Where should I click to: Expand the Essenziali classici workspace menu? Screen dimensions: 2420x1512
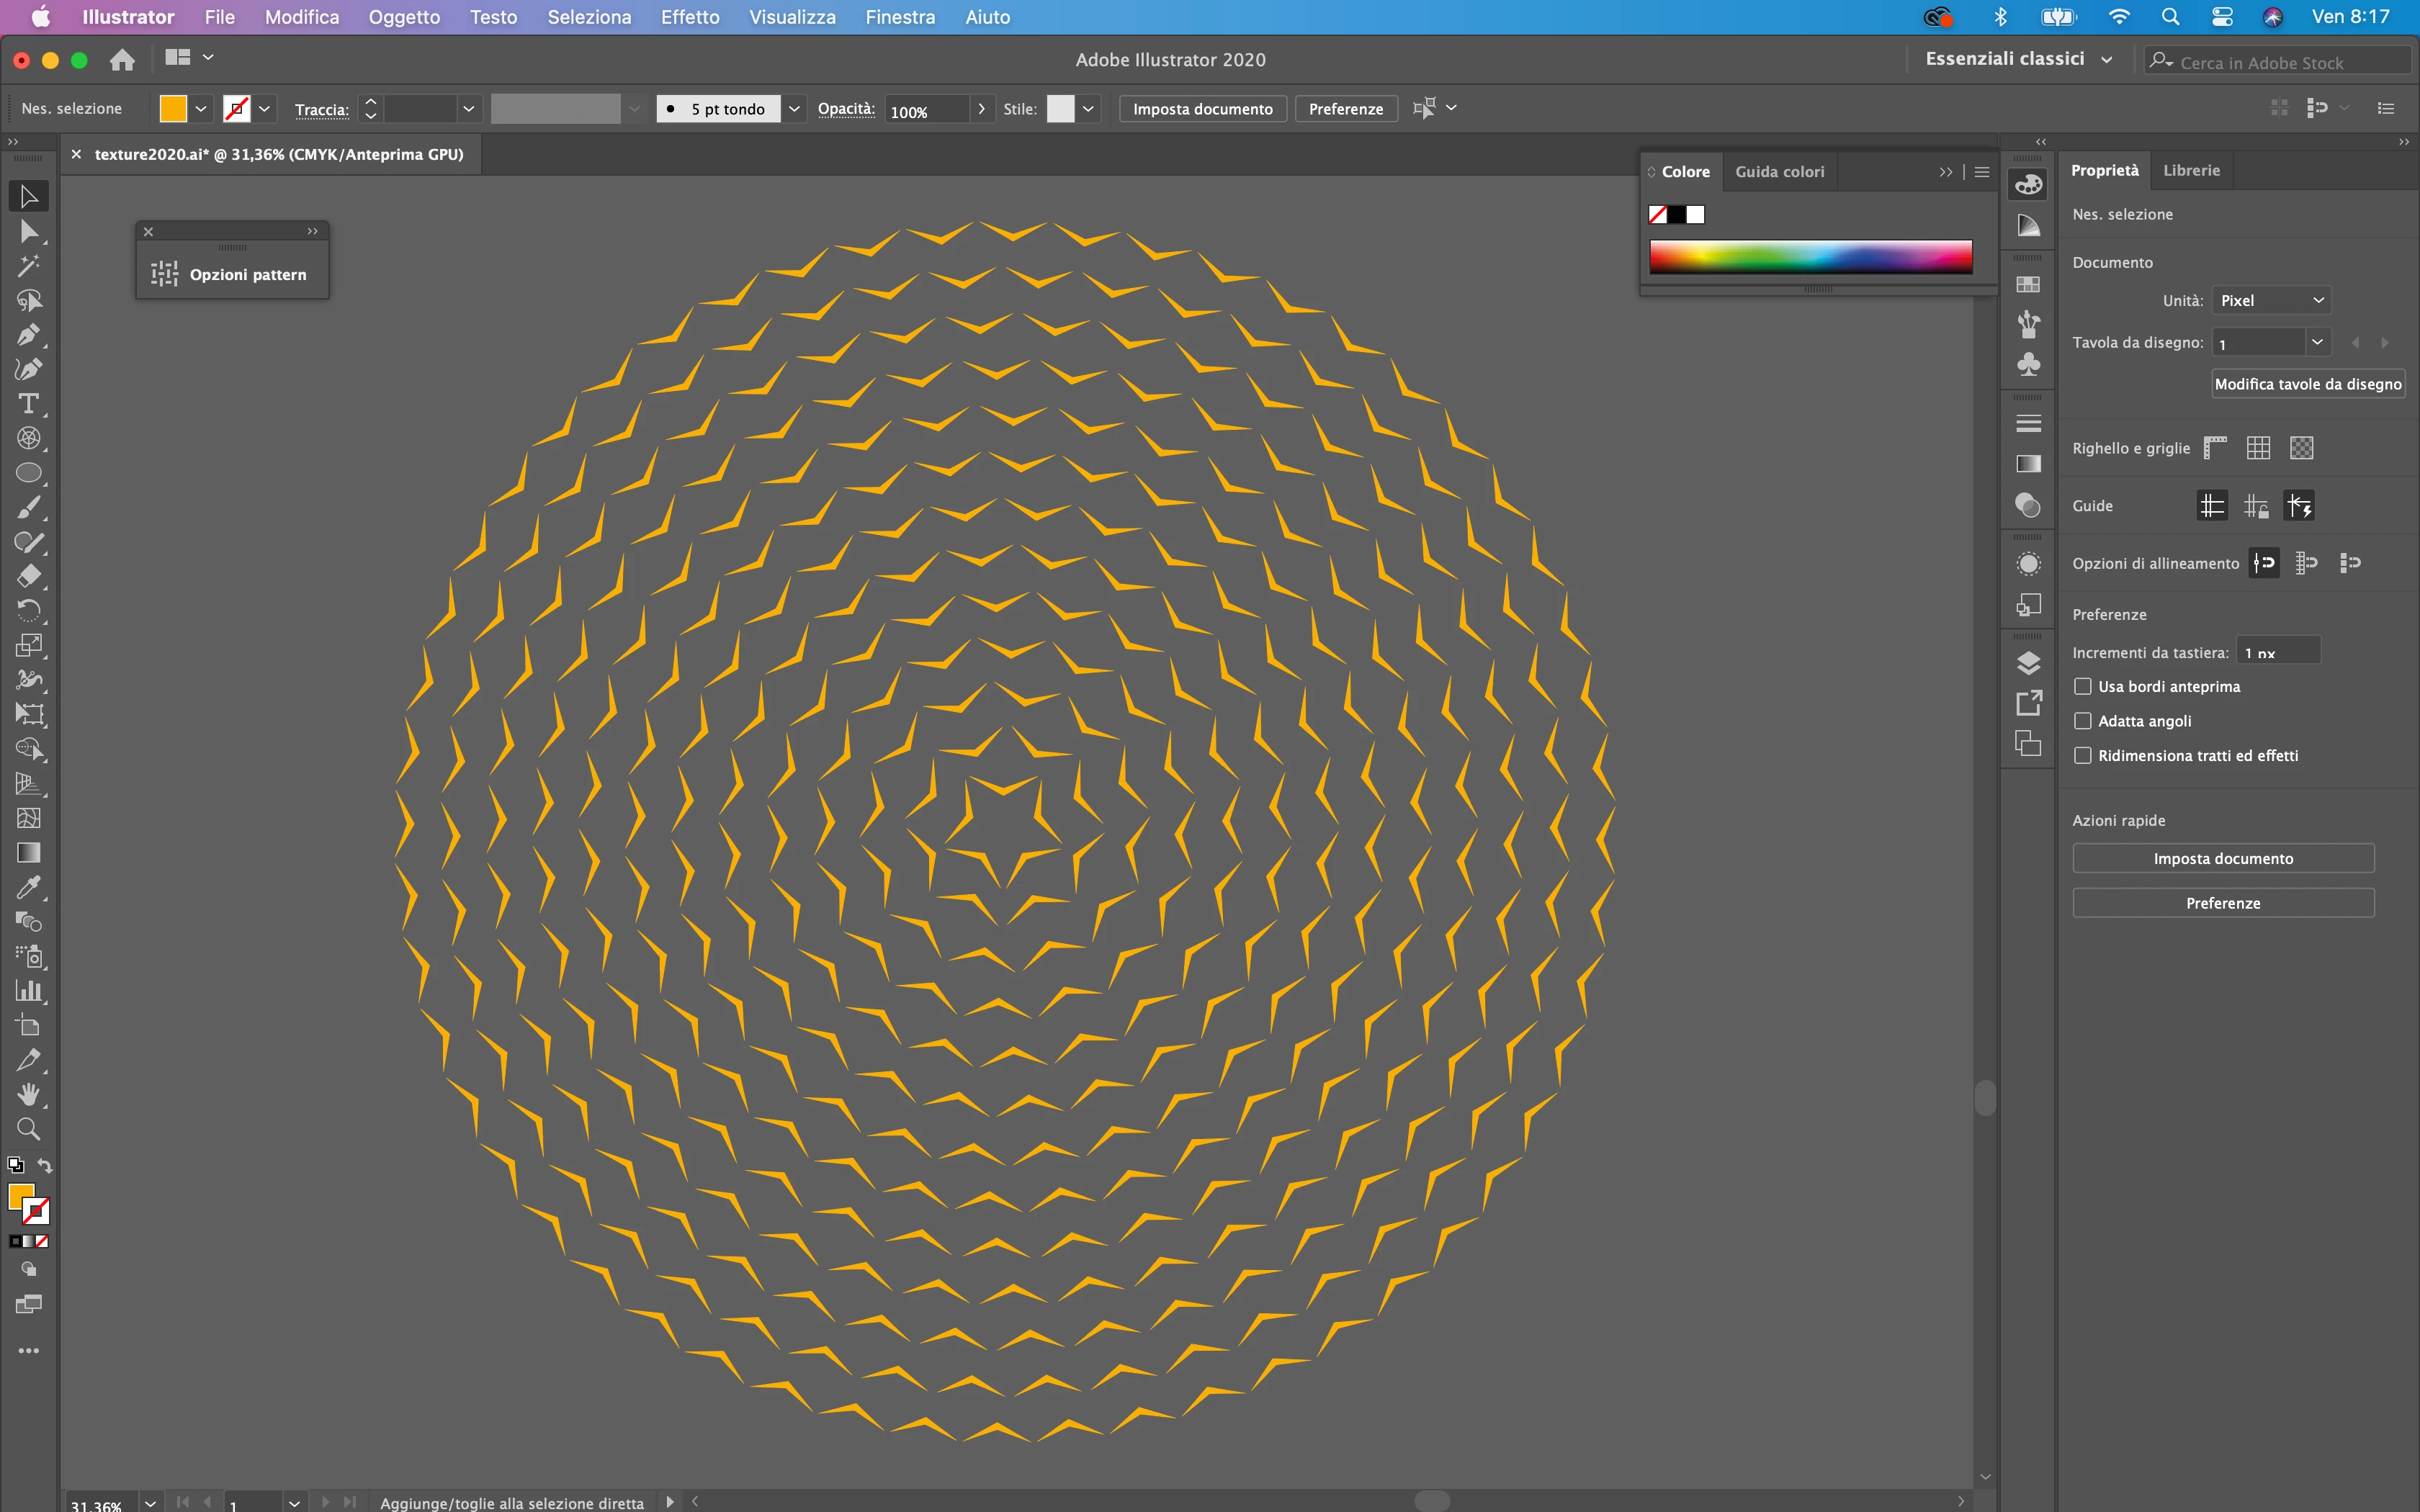point(2107,59)
